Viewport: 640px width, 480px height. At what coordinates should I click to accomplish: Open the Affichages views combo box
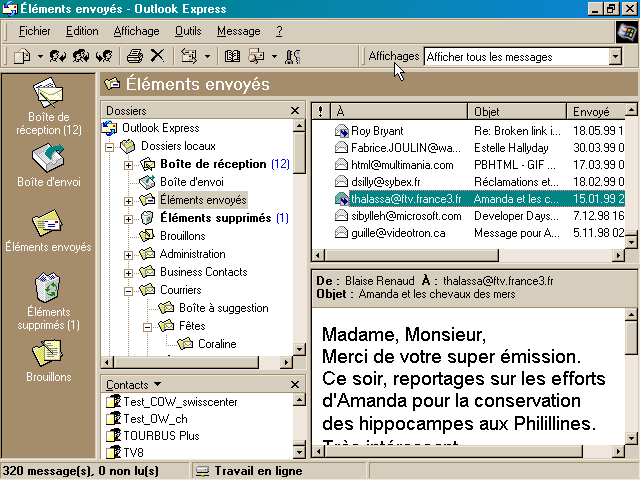pyautogui.click(x=522, y=57)
